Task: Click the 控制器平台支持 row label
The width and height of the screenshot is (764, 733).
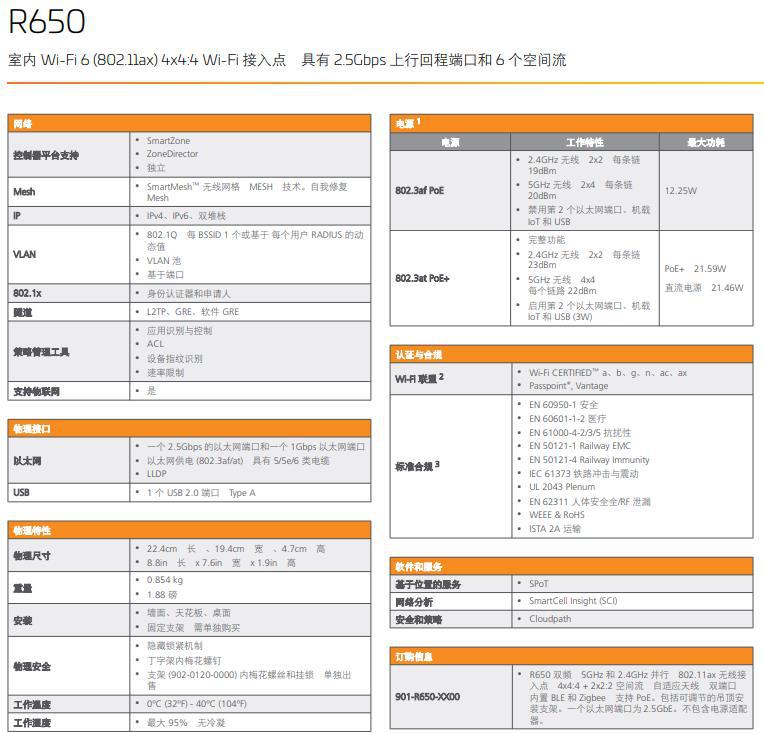Action: (46, 155)
